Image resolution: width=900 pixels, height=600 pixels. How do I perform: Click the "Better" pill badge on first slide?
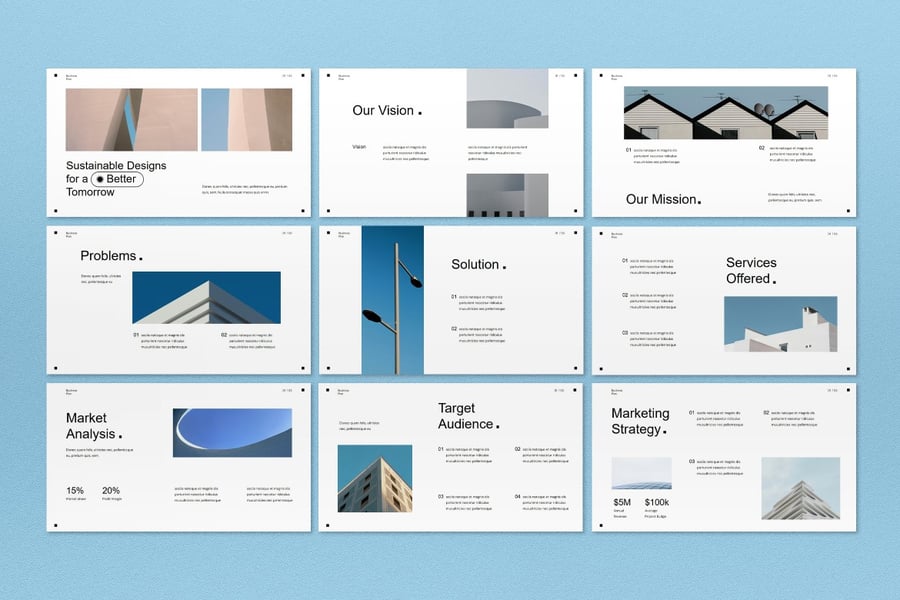click(x=117, y=179)
